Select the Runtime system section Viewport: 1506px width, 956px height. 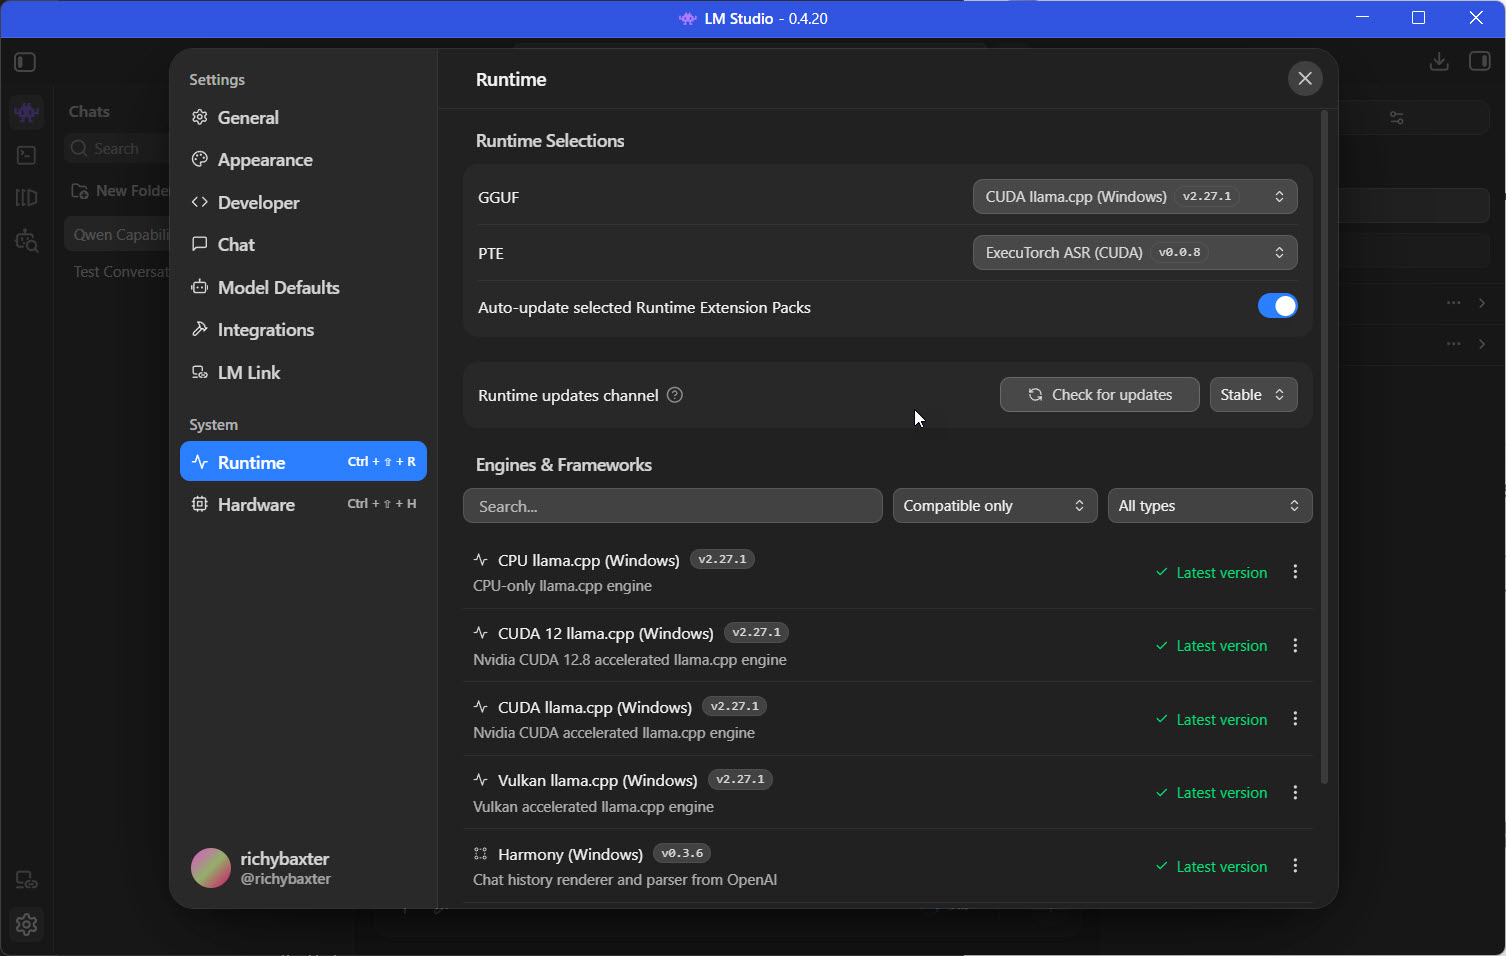pos(303,462)
